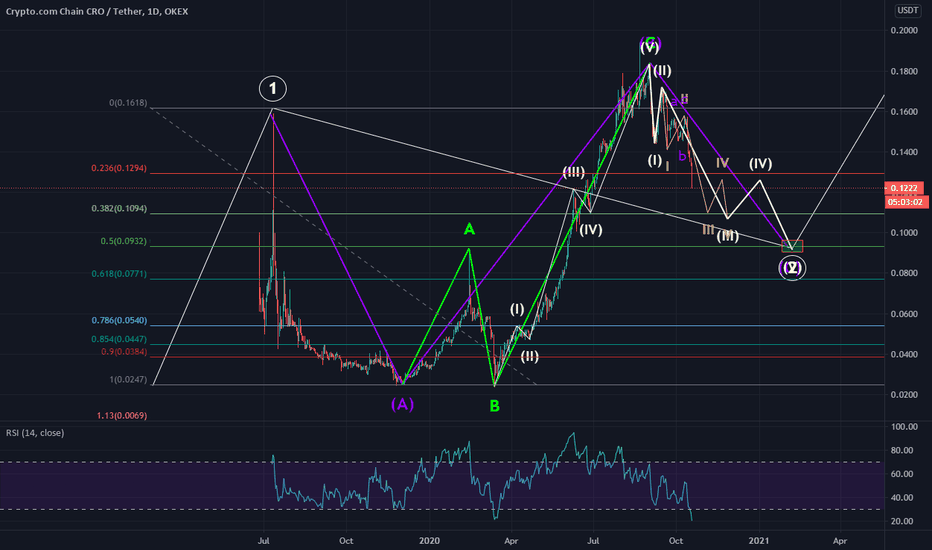Viewport: 932px width, 550px height.
Task: Click the 60.00 RSI scale label
Action: click(904, 474)
